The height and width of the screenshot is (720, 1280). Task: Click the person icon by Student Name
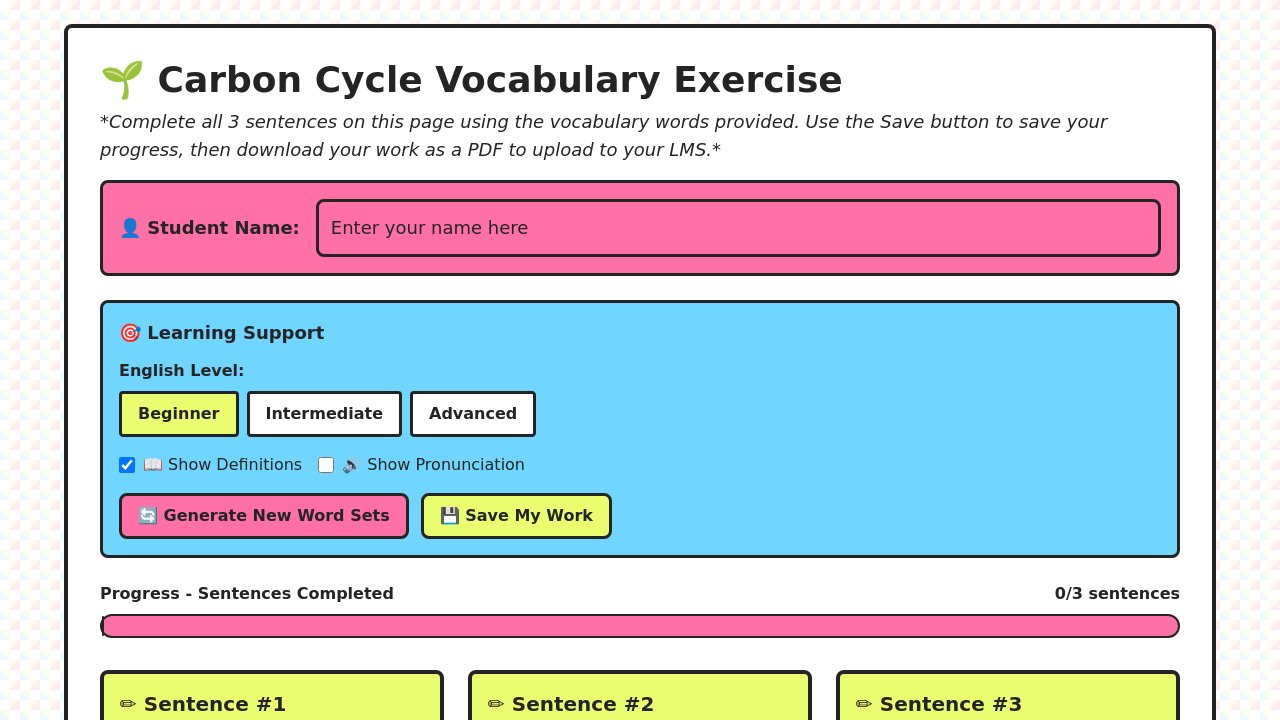[x=130, y=228]
